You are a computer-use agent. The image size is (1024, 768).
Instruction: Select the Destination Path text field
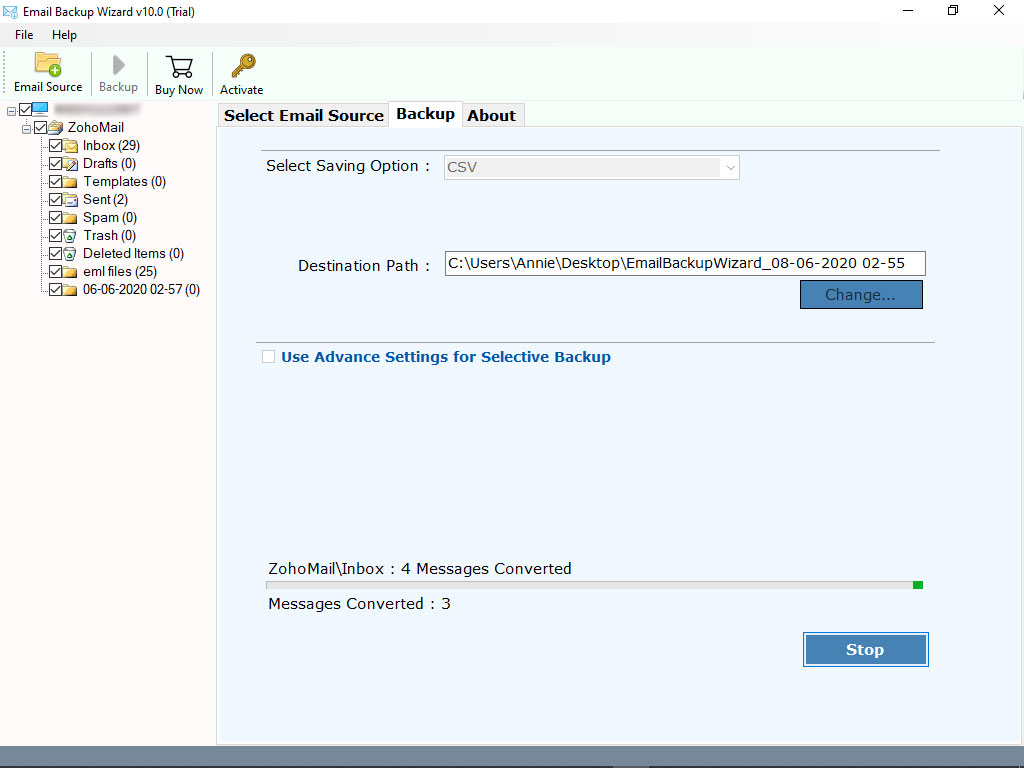(685, 263)
